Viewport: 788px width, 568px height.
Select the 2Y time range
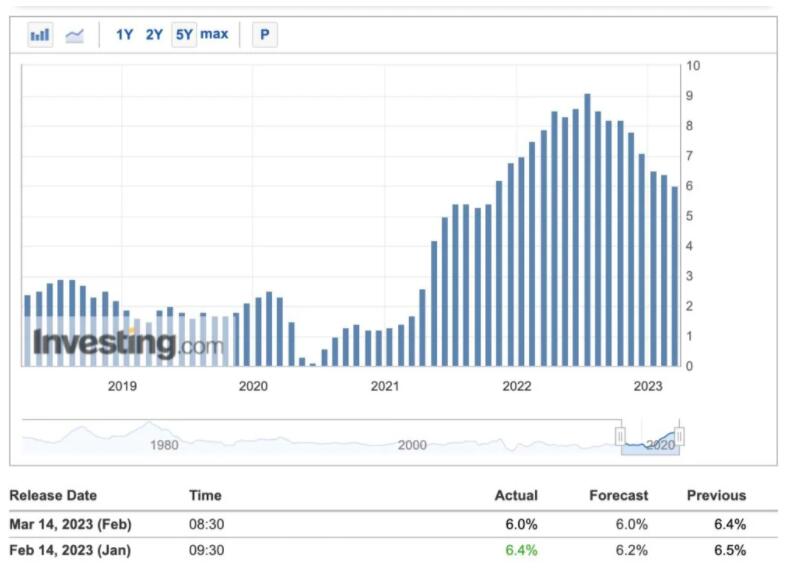point(154,35)
